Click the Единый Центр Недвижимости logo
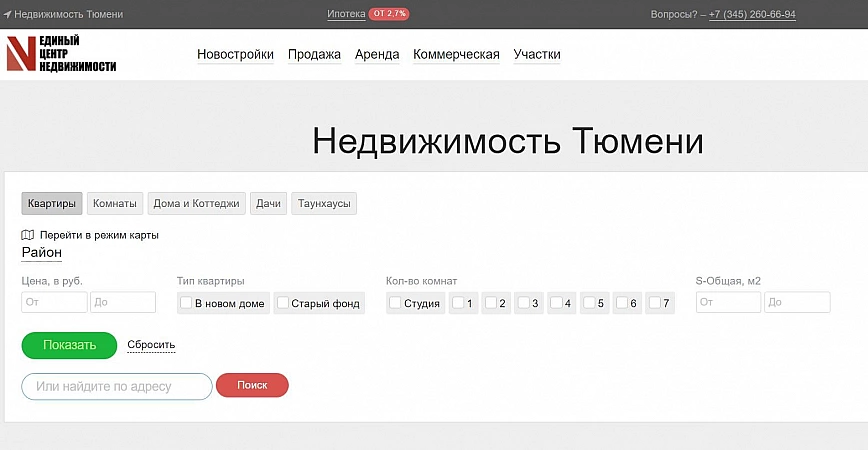 click(x=61, y=54)
